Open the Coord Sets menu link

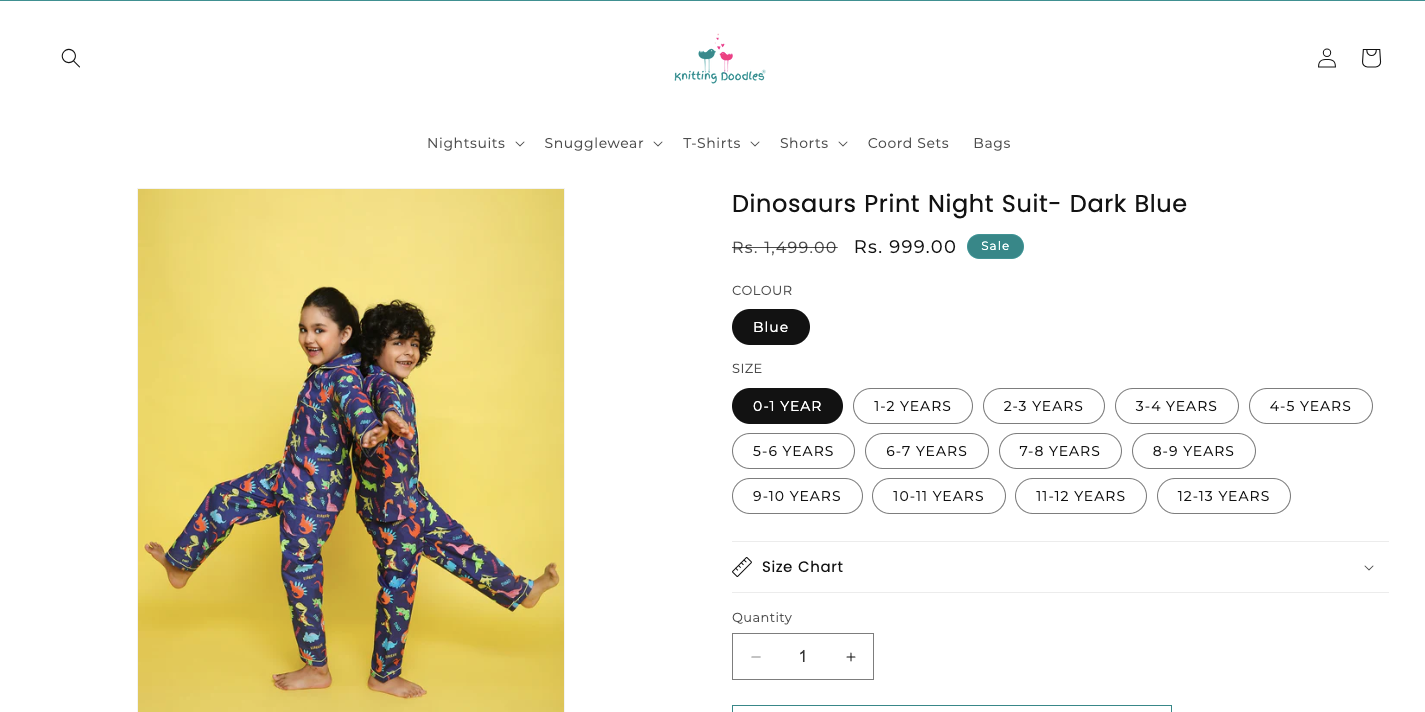pos(908,143)
